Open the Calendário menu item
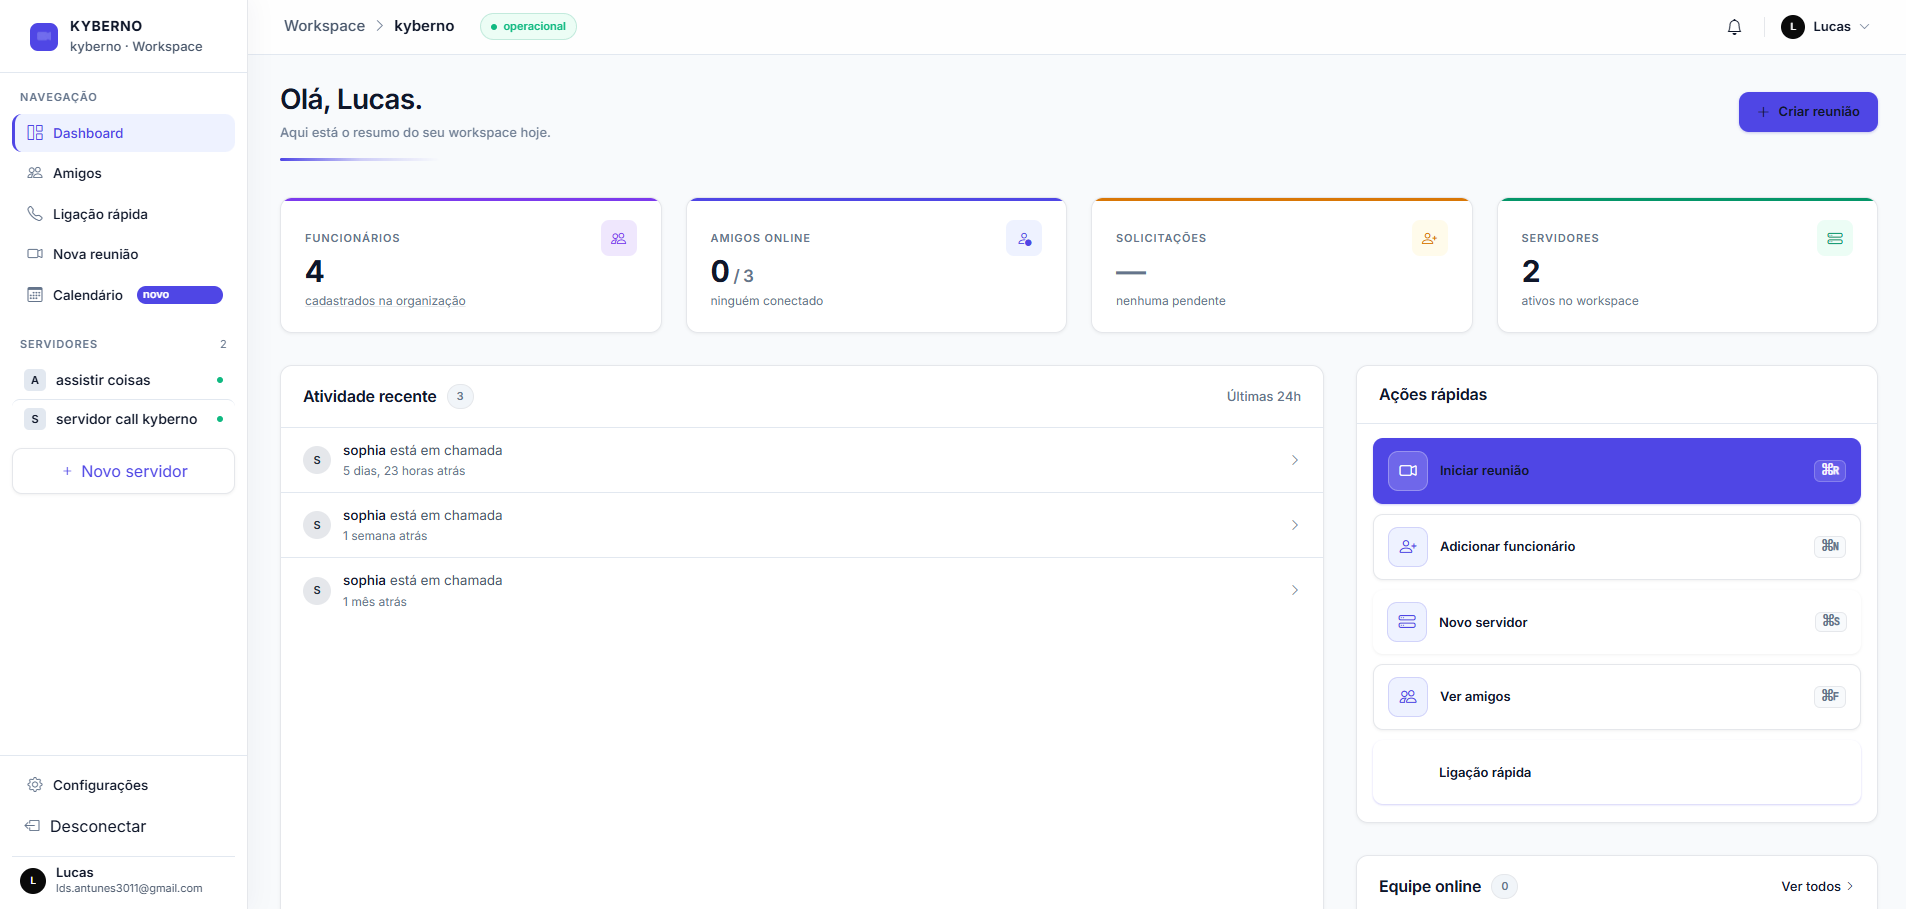1906x909 pixels. [124, 295]
